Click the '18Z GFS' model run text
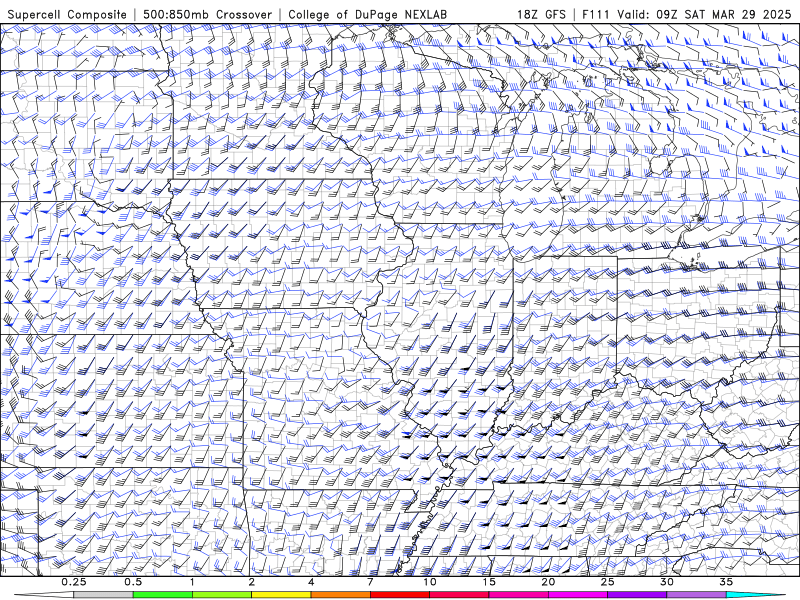The height and width of the screenshot is (600, 800). (541, 14)
